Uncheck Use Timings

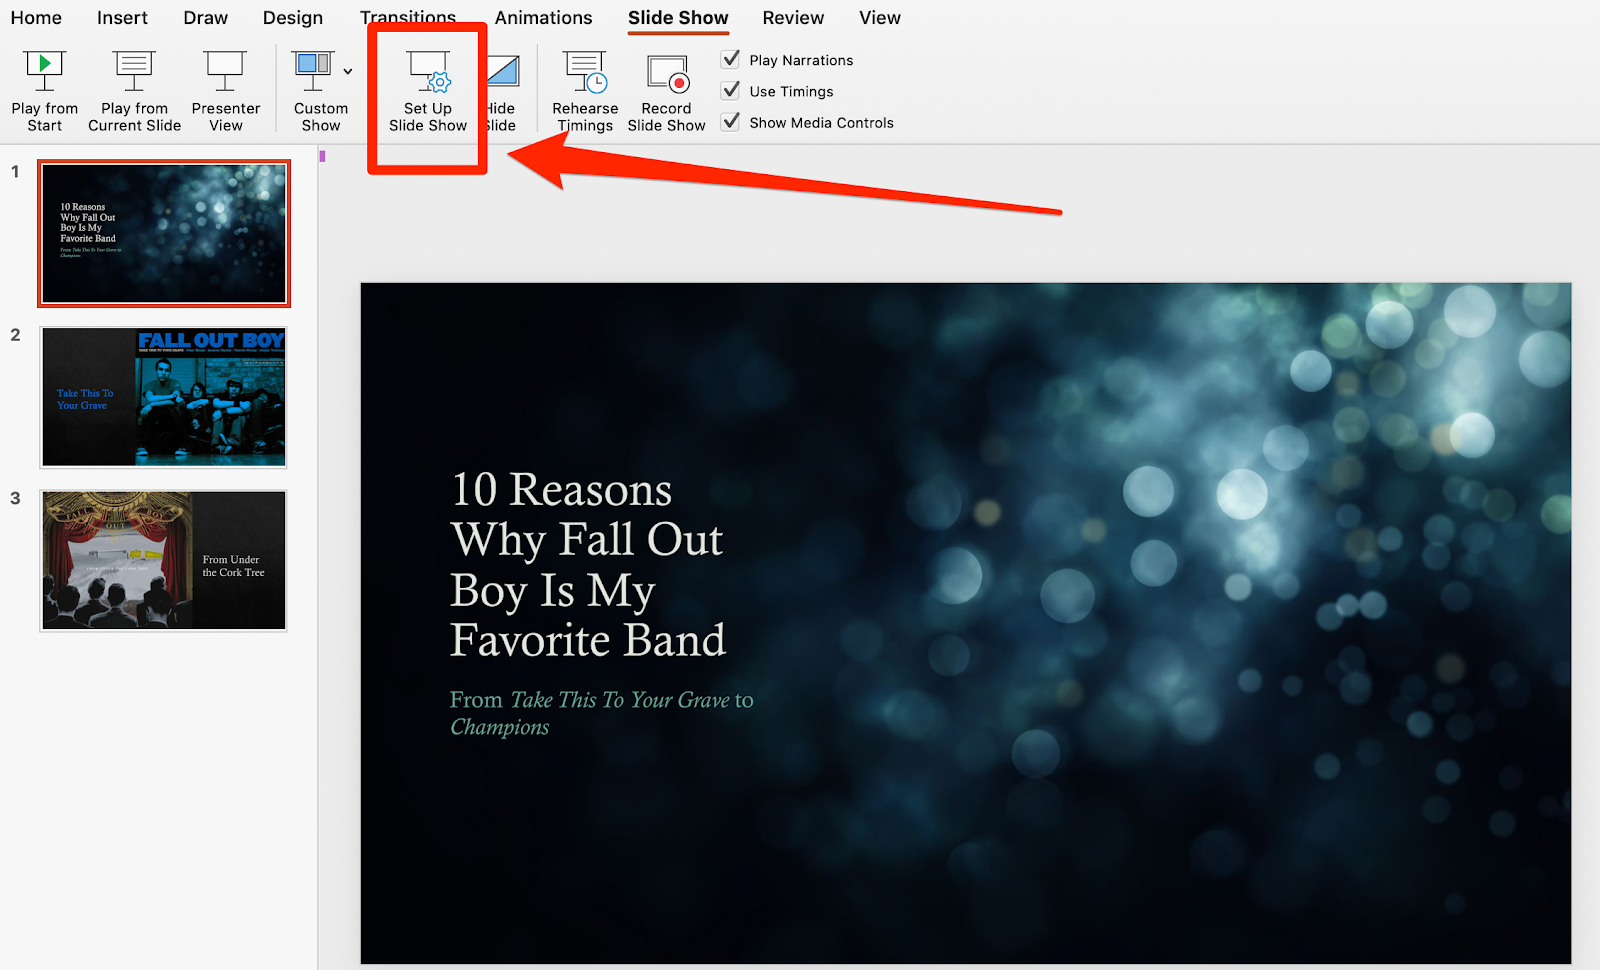point(731,90)
